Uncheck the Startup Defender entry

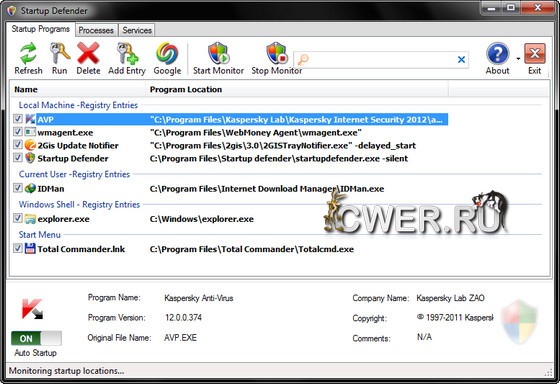pyautogui.click(x=18, y=158)
